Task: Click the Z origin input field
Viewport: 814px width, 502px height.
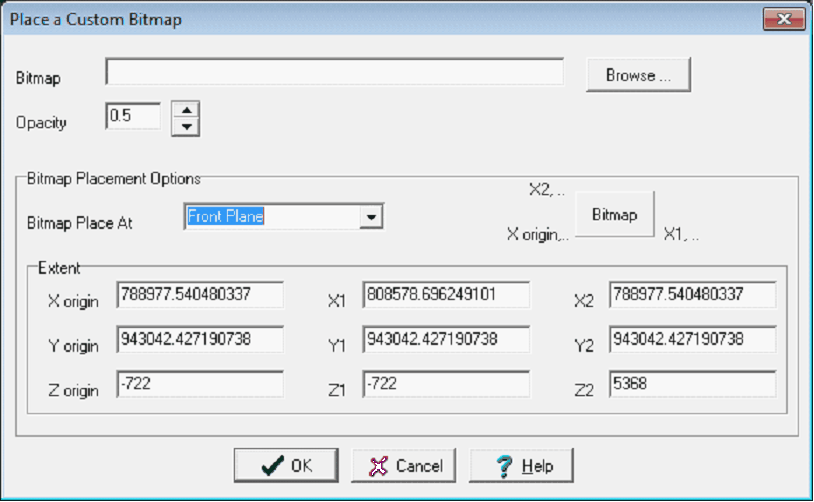Action: click(x=200, y=385)
